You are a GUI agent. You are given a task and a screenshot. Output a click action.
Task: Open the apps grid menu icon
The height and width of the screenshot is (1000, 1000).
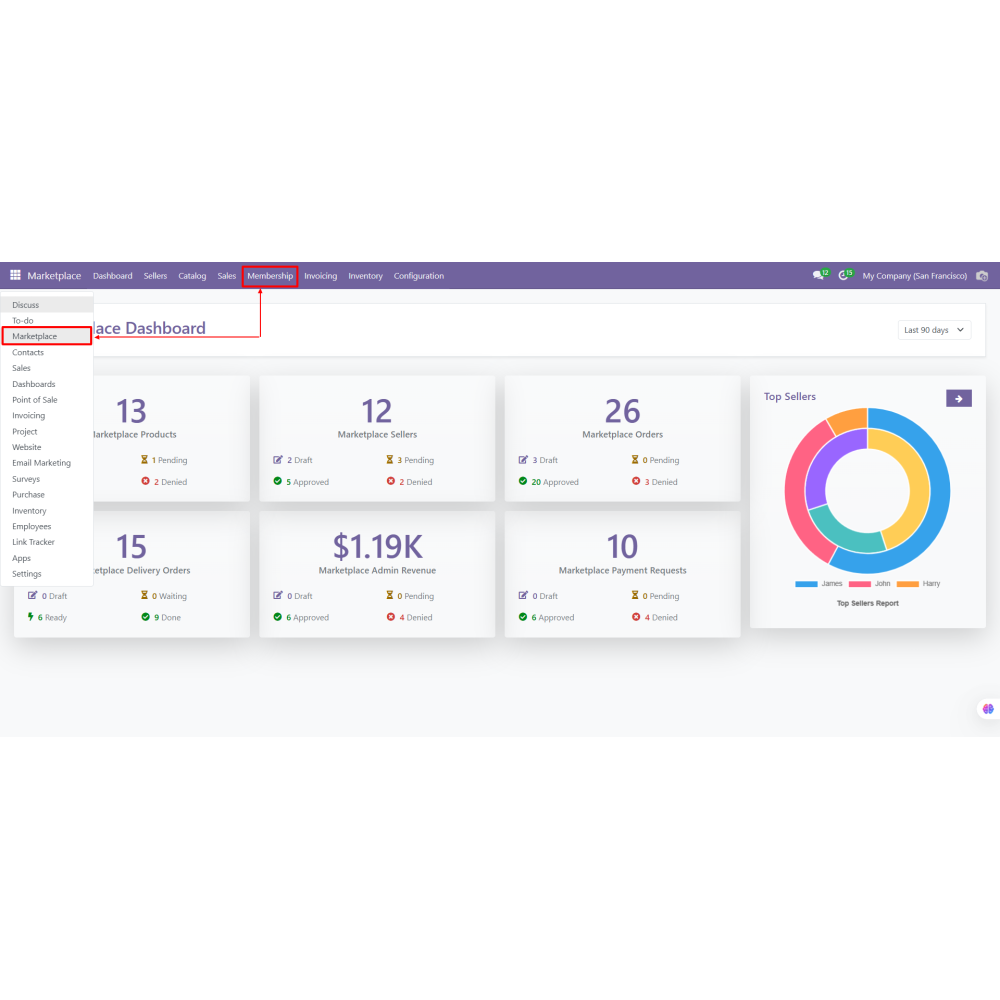point(15,276)
